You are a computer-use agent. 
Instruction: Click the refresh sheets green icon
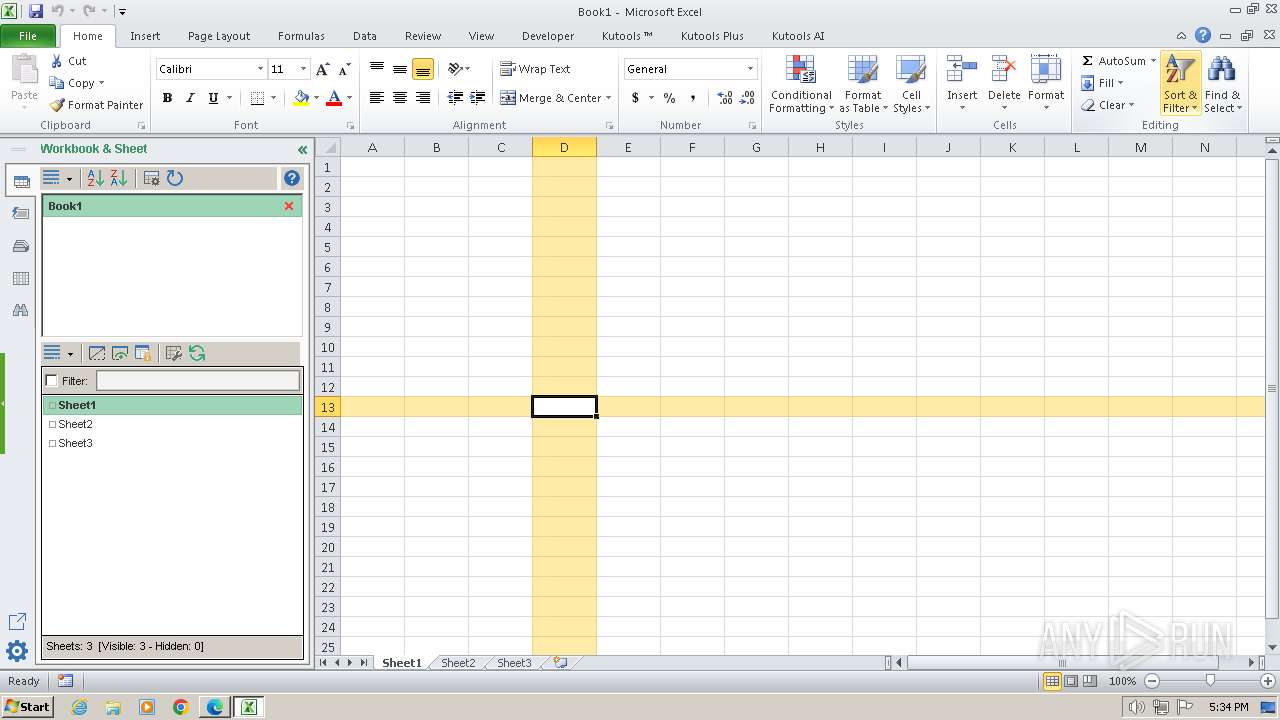(197, 353)
